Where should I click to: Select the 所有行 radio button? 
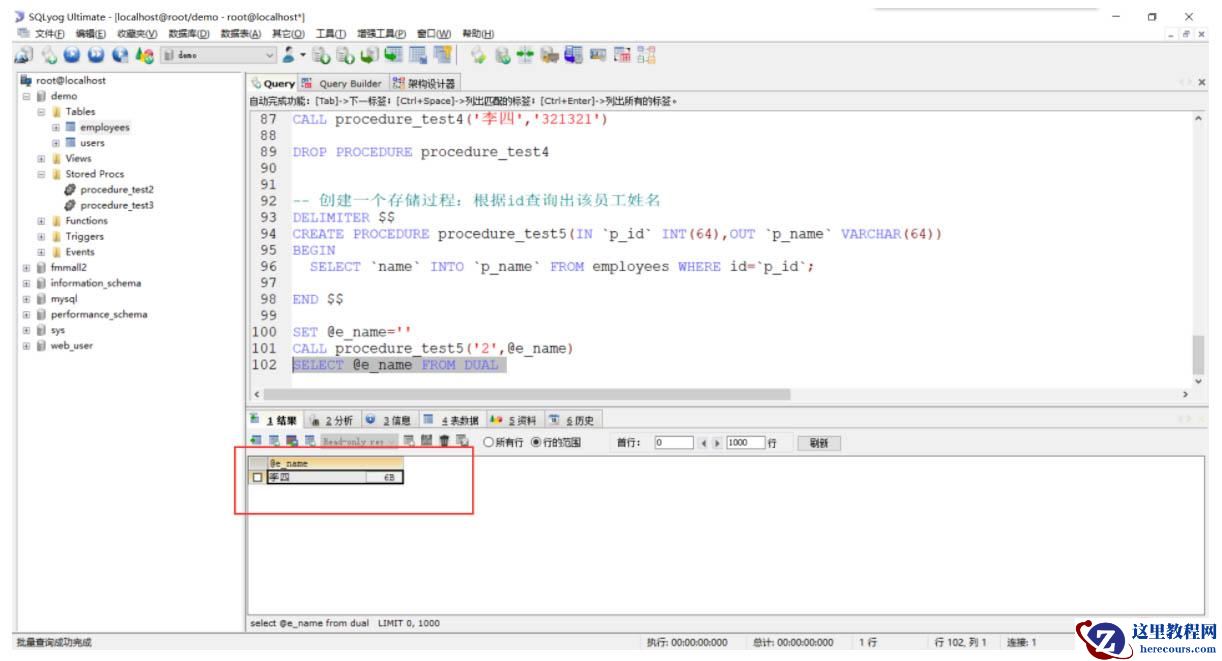488,442
